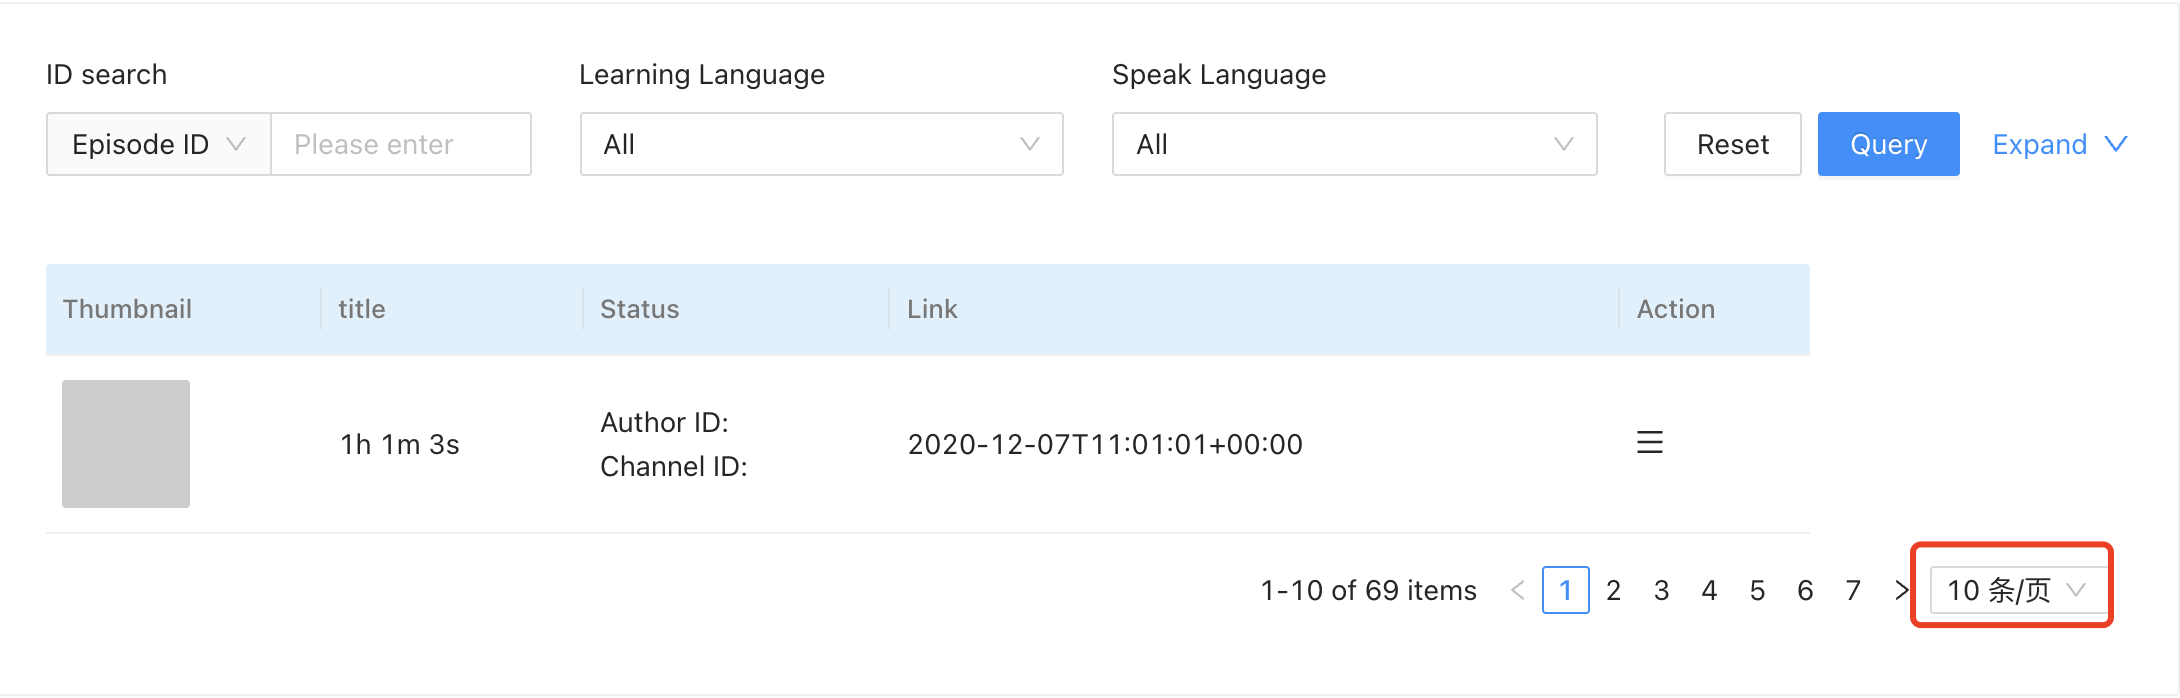Click the ID search label
2180x698 pixels.
pyautogui.click(x=106, y=74)
